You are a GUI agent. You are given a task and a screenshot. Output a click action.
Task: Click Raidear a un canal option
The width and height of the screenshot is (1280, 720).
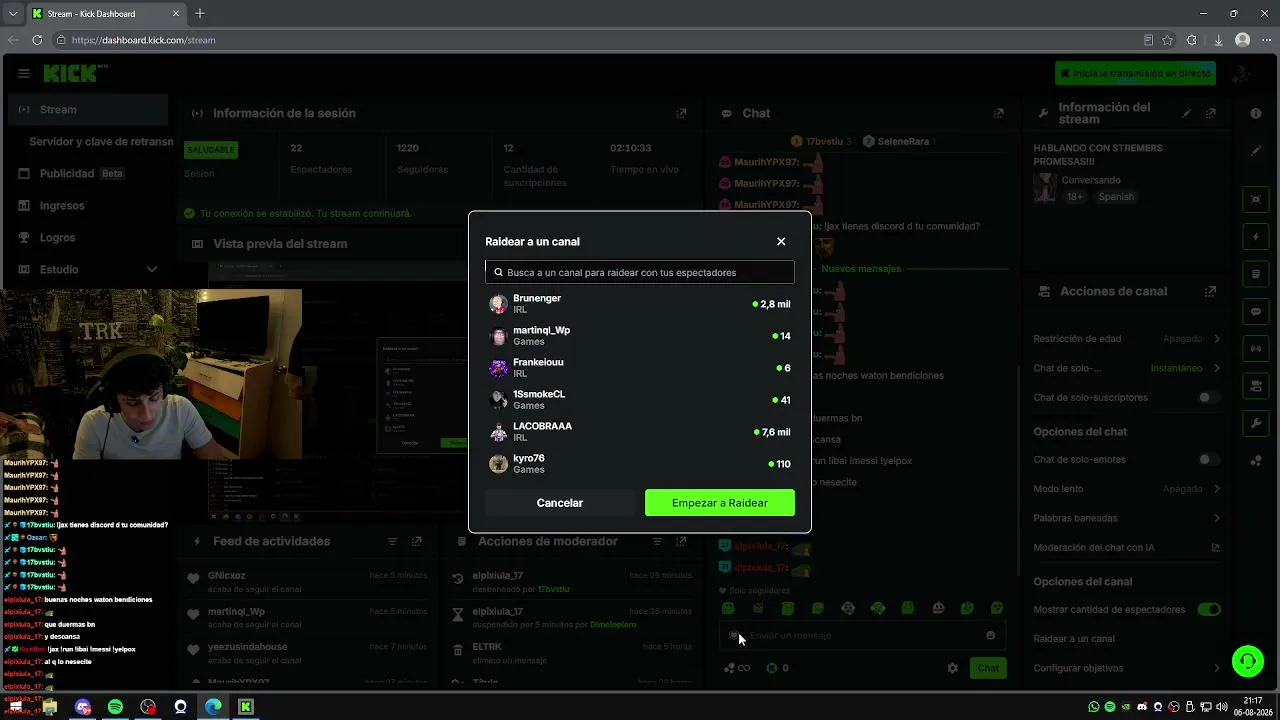coord(1074,639)
